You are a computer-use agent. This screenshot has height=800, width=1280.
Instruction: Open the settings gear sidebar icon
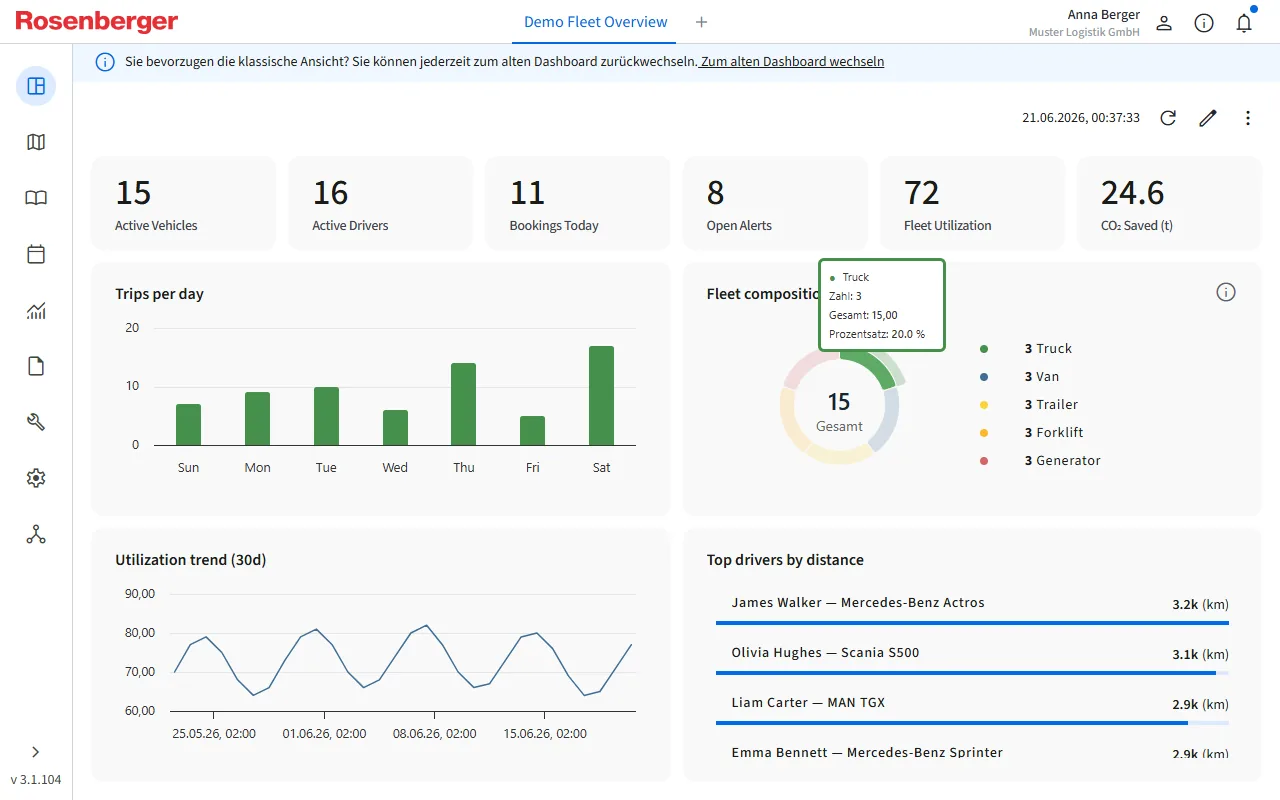pyautogui.click(x=36, y=478)
